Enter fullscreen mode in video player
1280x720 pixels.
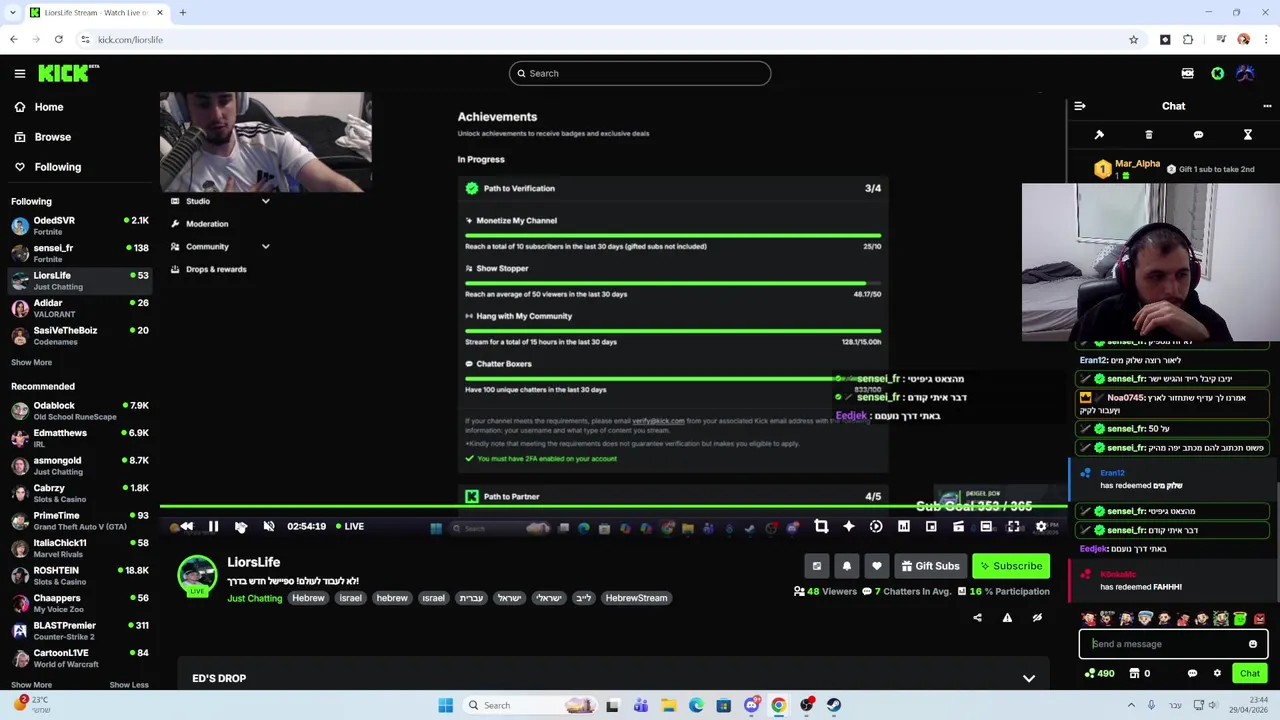point(1013,527)
